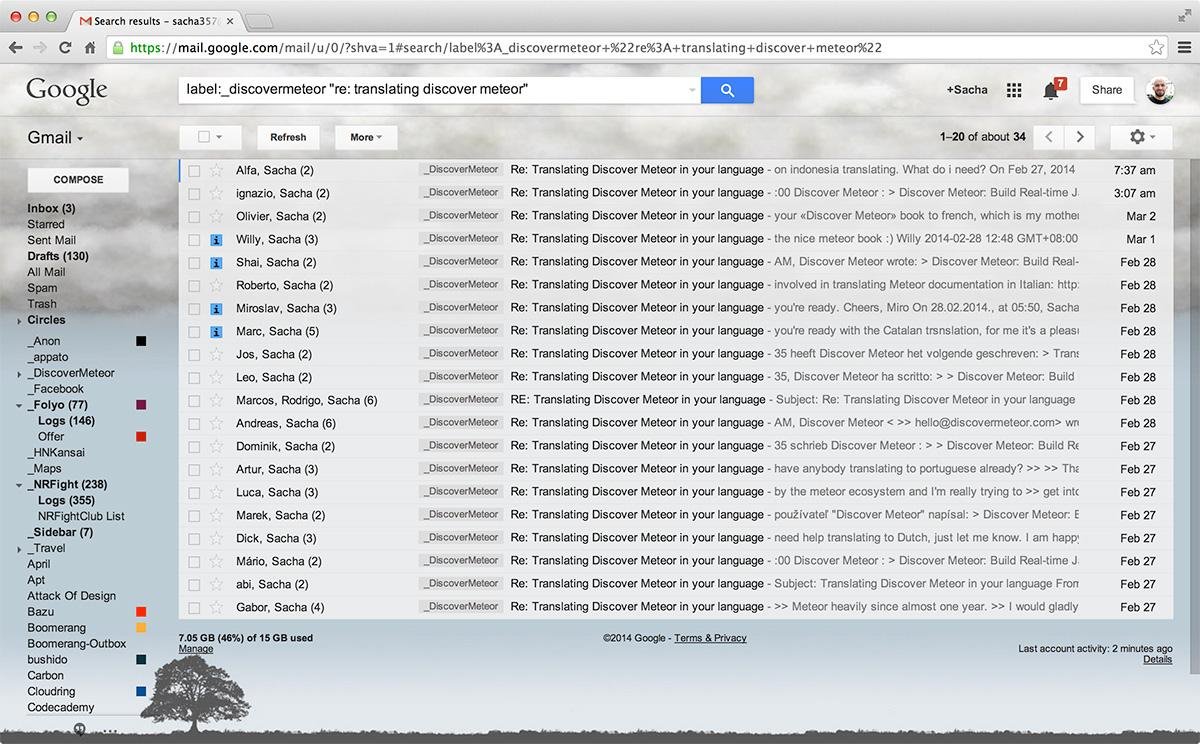This screenshot has height=744, width=1200.
Task: Check the Andreas, Sacha row
Action: (194, 423)
